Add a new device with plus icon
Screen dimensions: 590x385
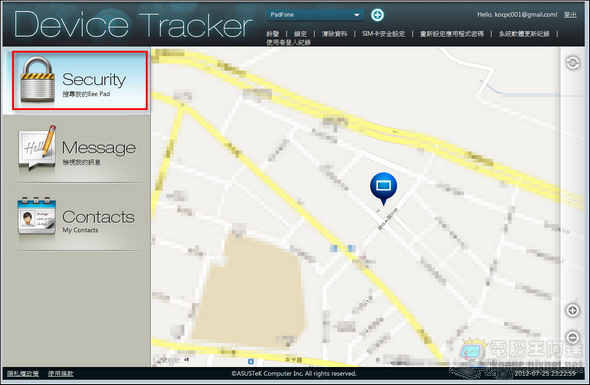pos(377,15)
